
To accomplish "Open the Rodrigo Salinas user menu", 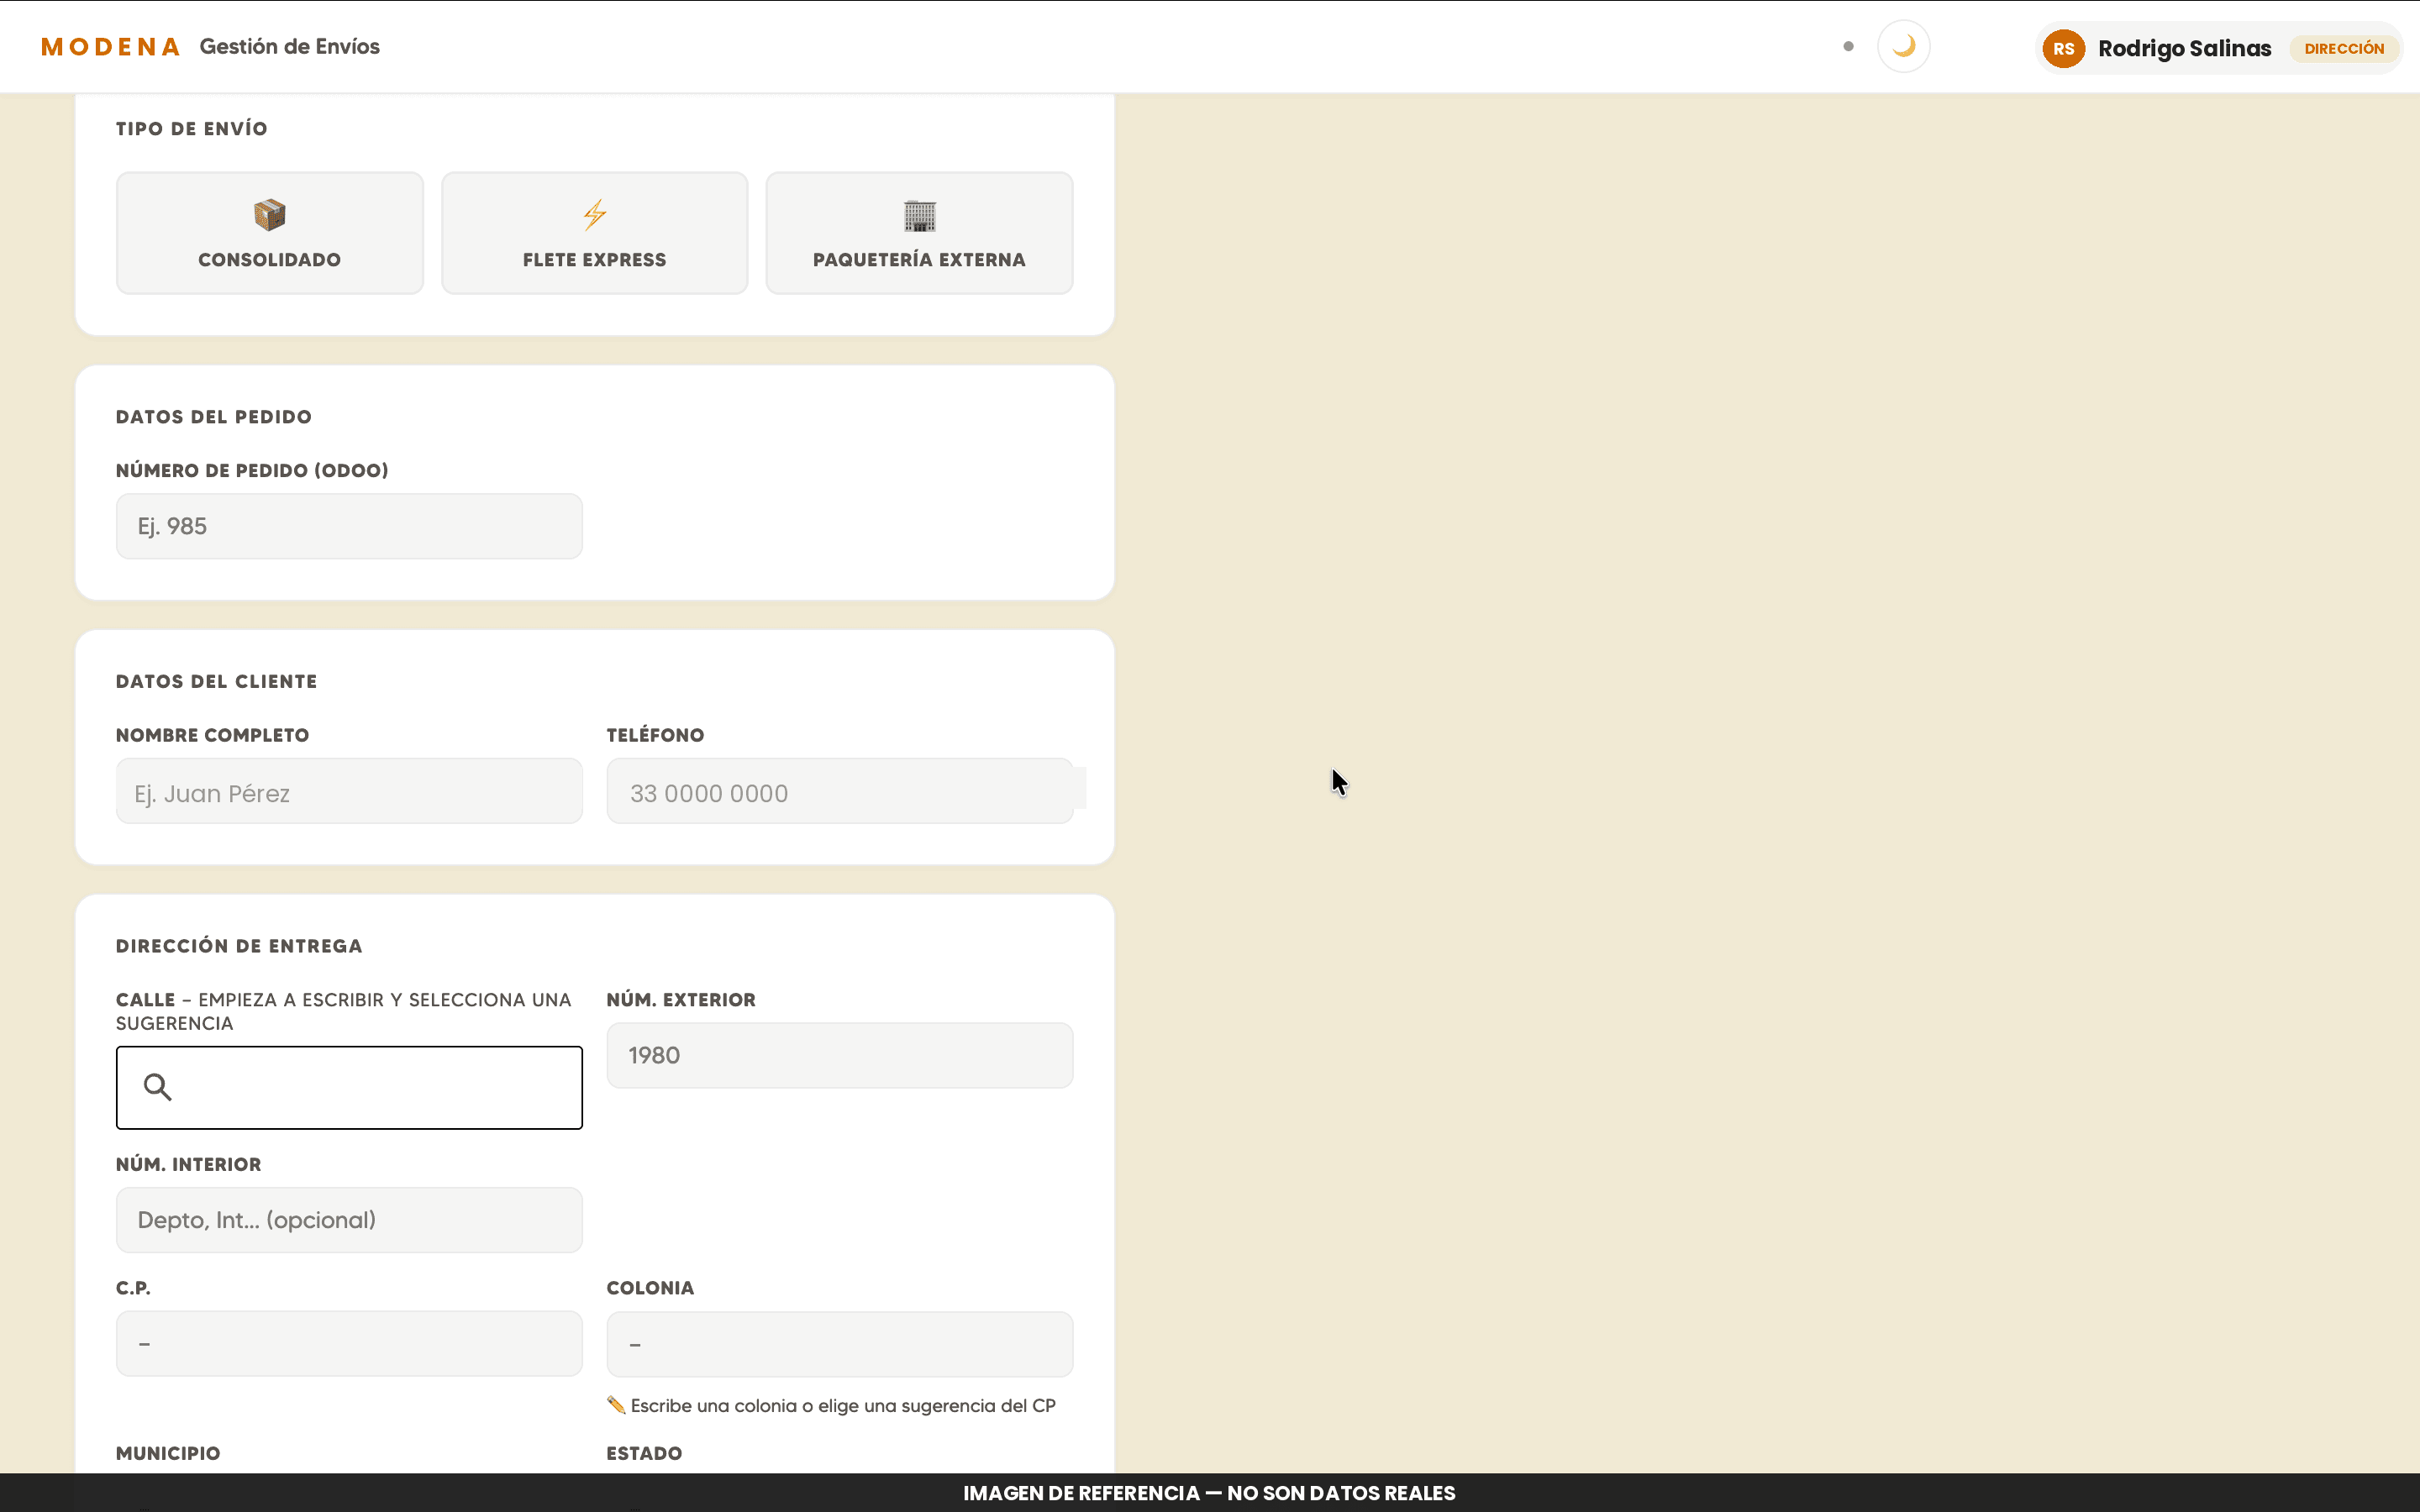I will point(2218,48).
